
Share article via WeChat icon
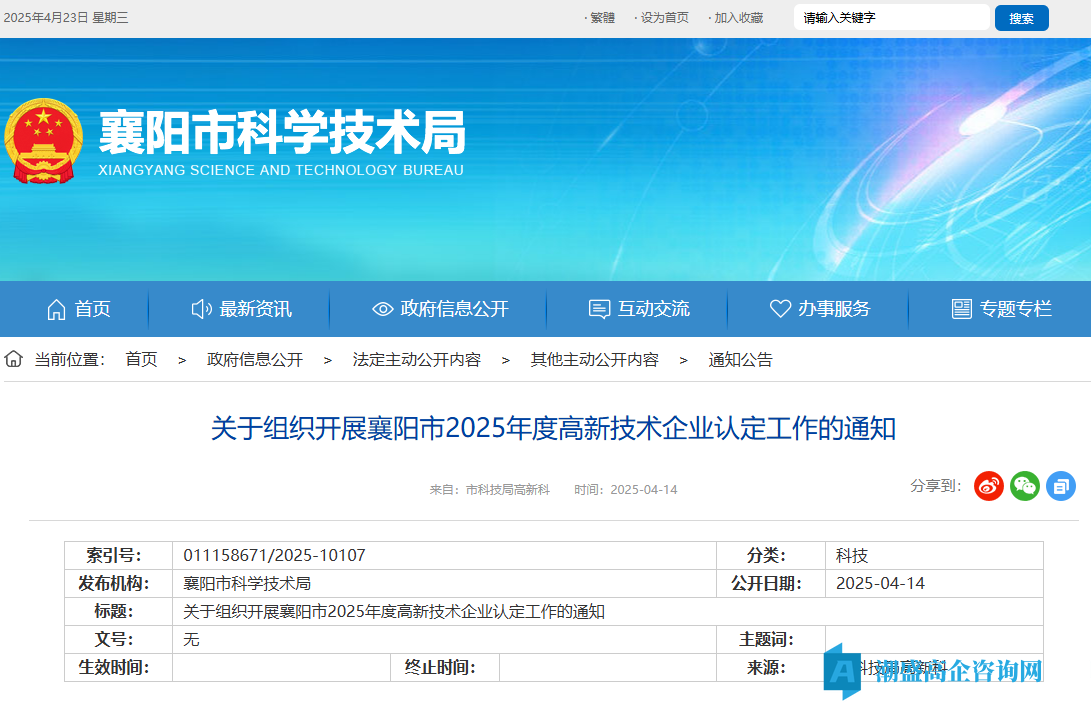[1025, 486]
